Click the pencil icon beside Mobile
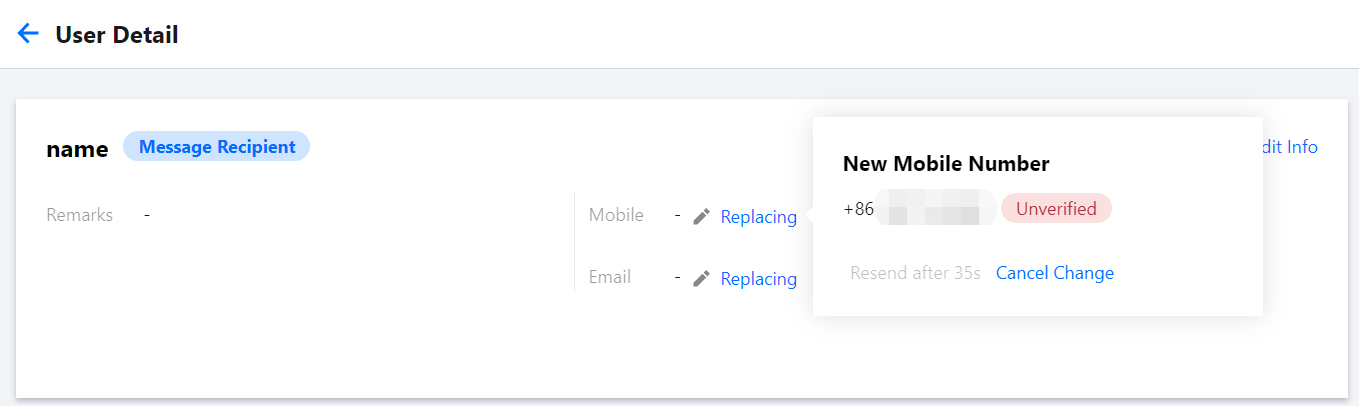Viewport: 1359px width, 406px height. 702,216
